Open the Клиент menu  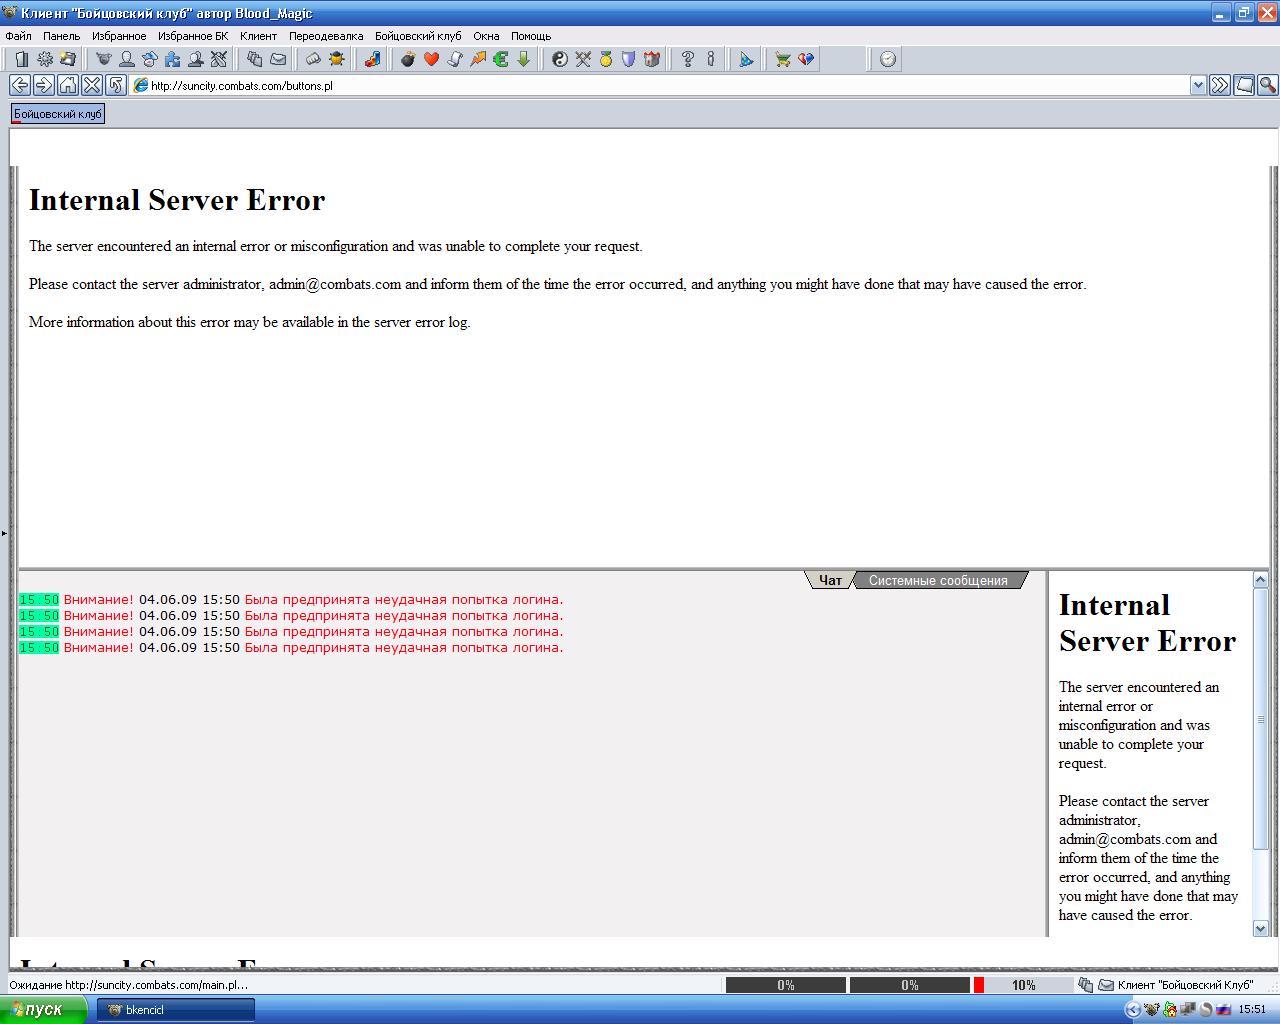coord(259,36)
